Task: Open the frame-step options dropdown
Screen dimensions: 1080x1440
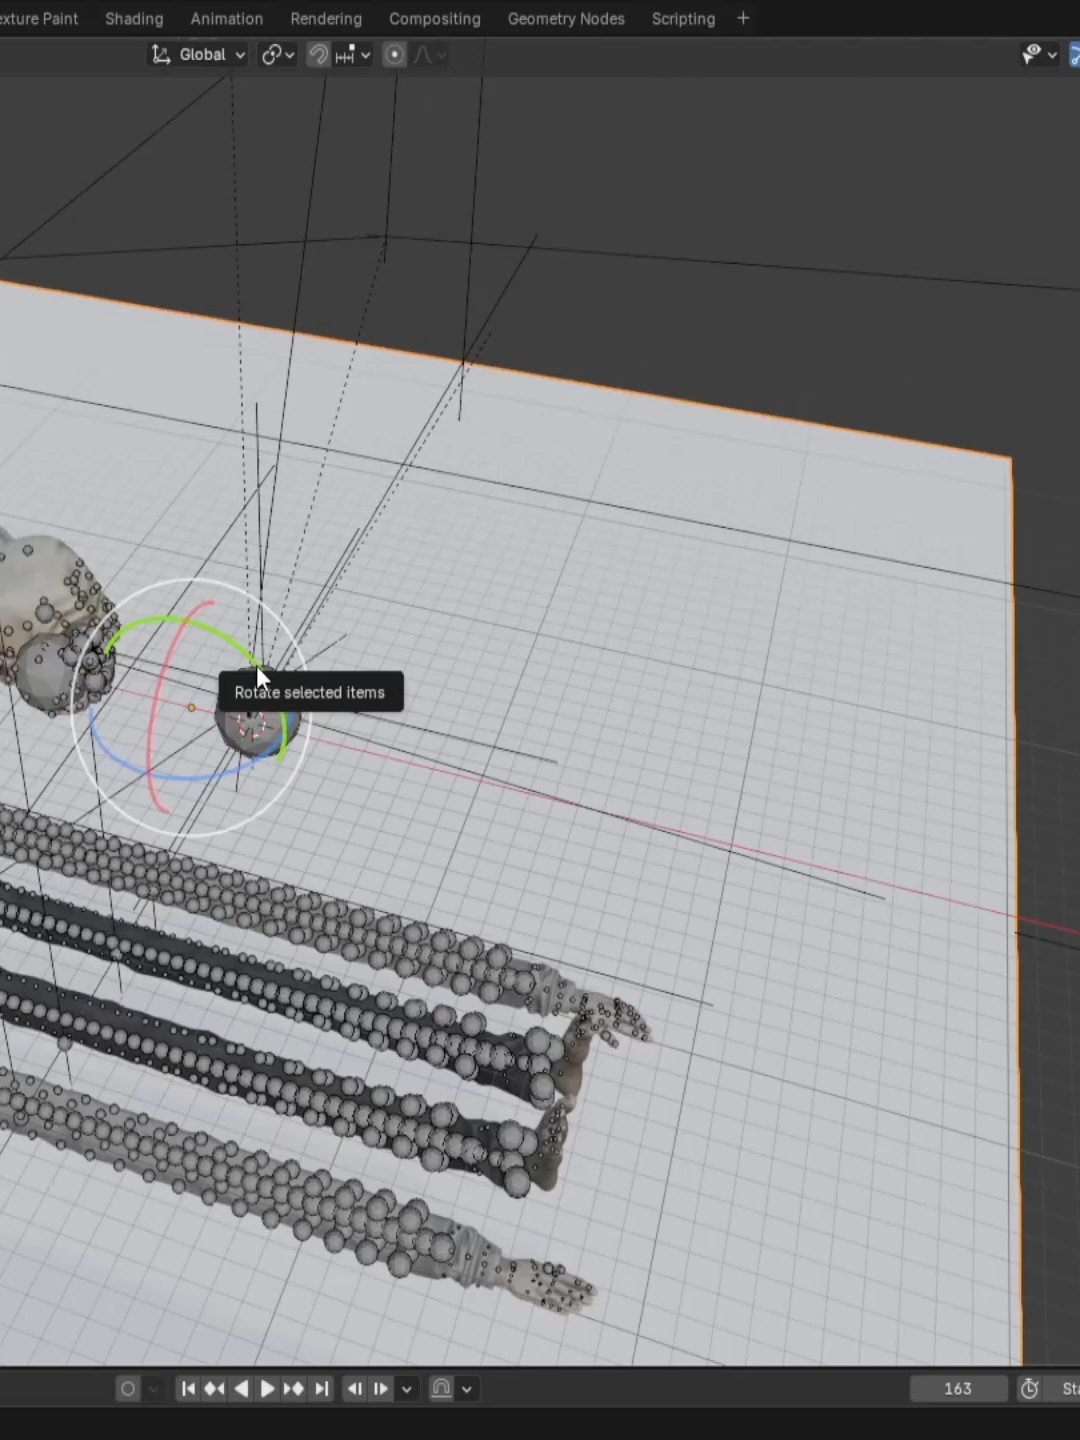Action: tap(406, 1388)
